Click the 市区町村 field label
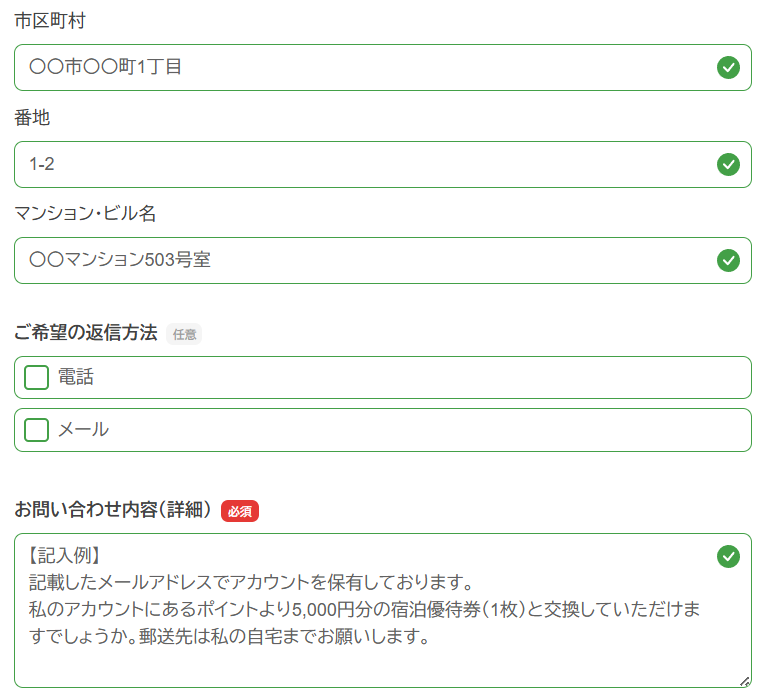The image size is (764, 700). tap(50, 20)
